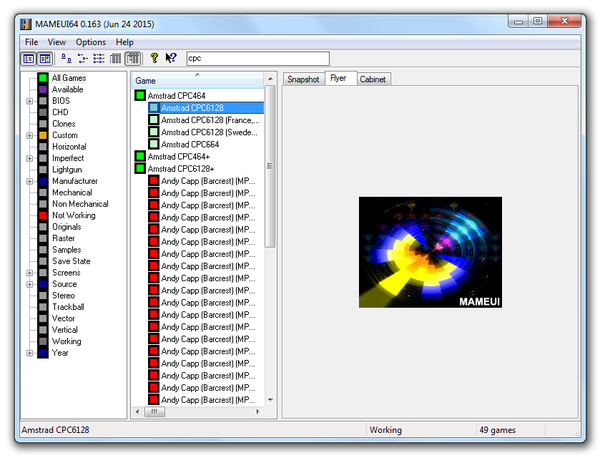Toggle the screenshot panel toolbar icon
This screenshot has width=600, height=458.
tap(45, 59)
